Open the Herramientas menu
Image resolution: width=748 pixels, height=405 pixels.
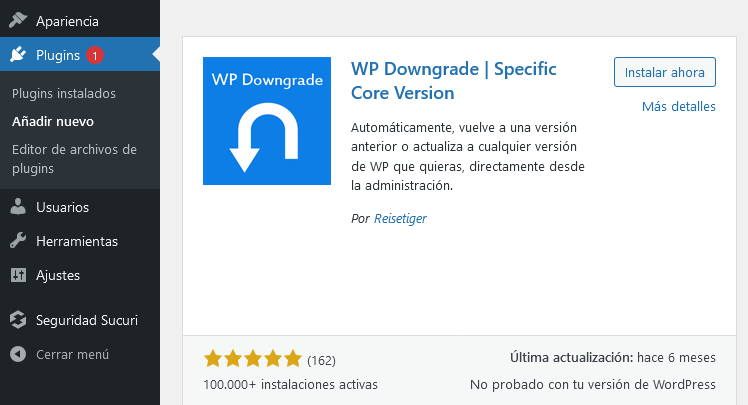pyautogui.click(x=76, y=241)
